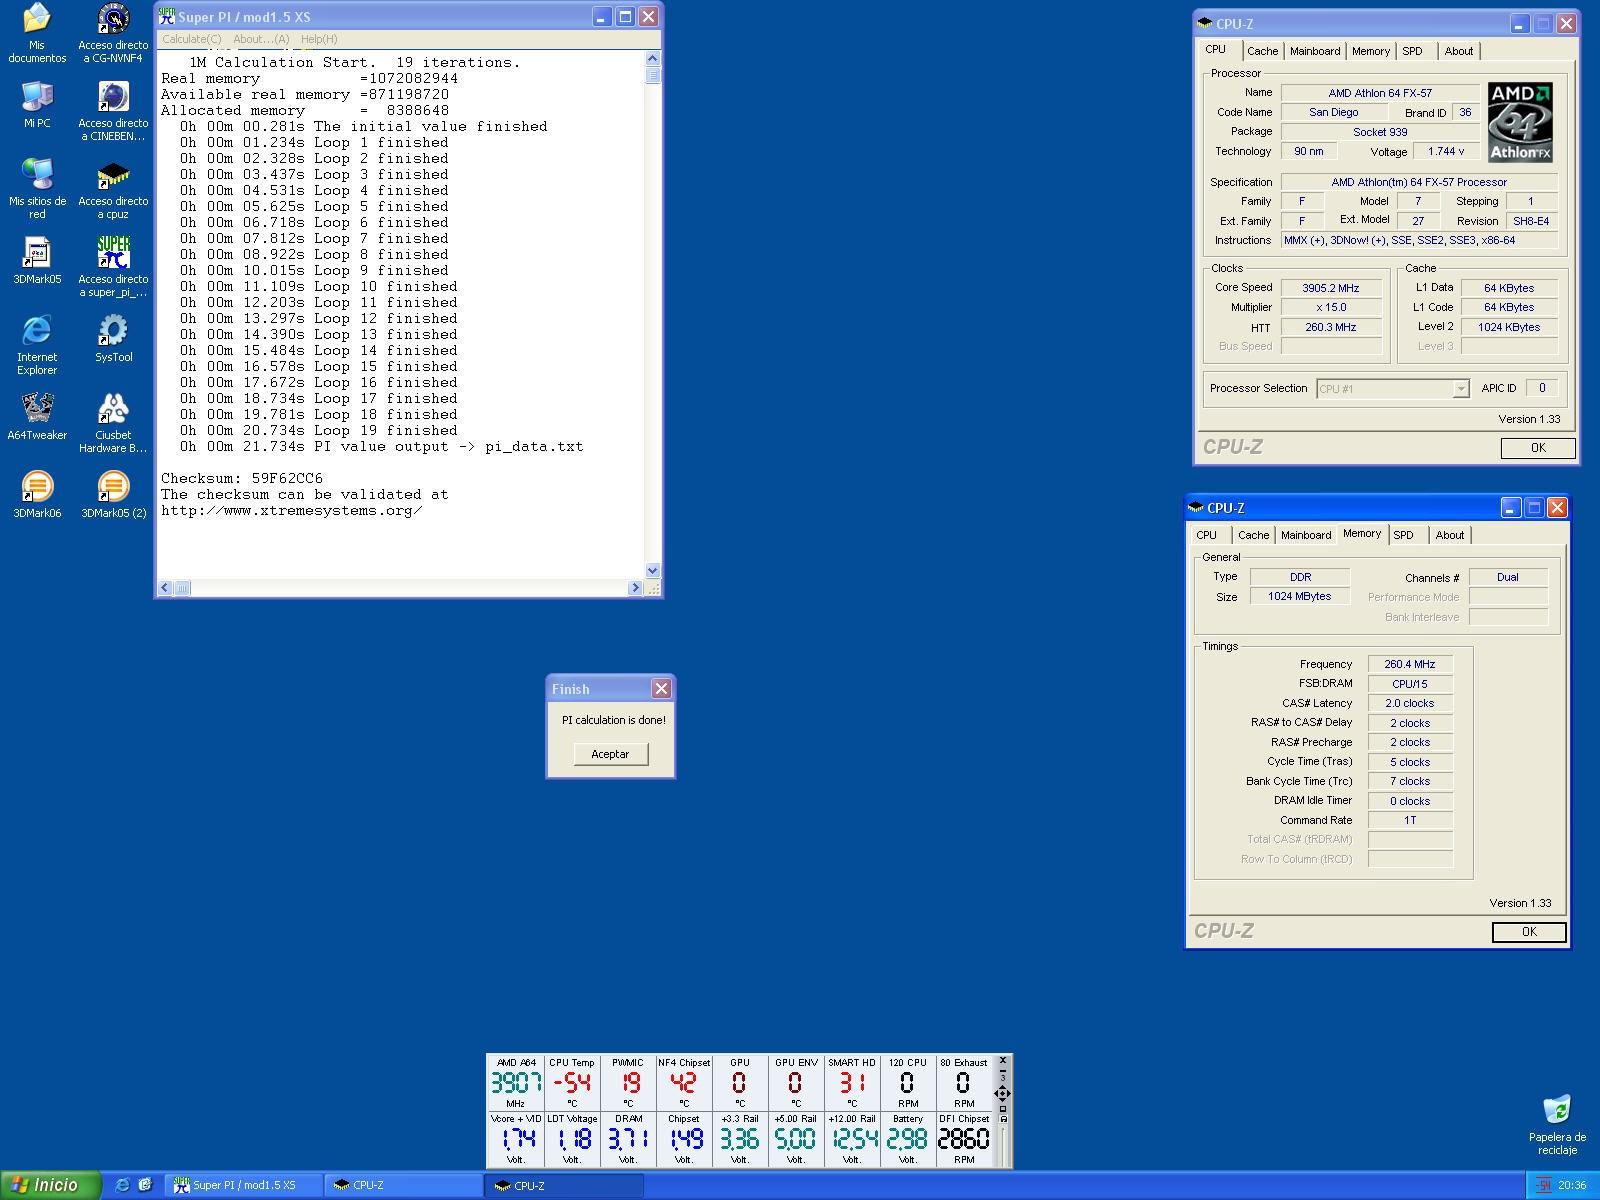Click AMD Athlon FX logo in CPU-Z
The image size is (1600, 1200).
pos(1520,122)
